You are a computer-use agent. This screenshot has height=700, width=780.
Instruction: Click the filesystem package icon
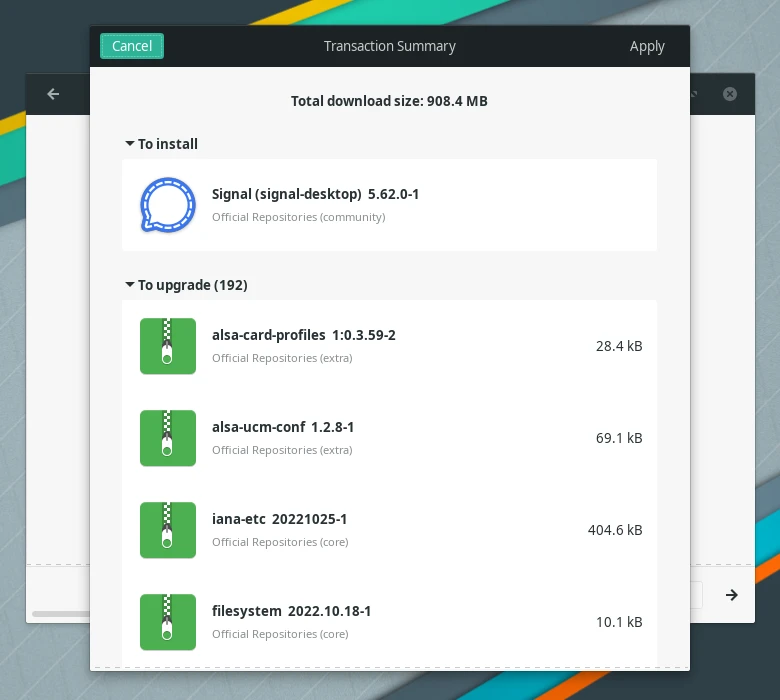(x=168, y=622)
